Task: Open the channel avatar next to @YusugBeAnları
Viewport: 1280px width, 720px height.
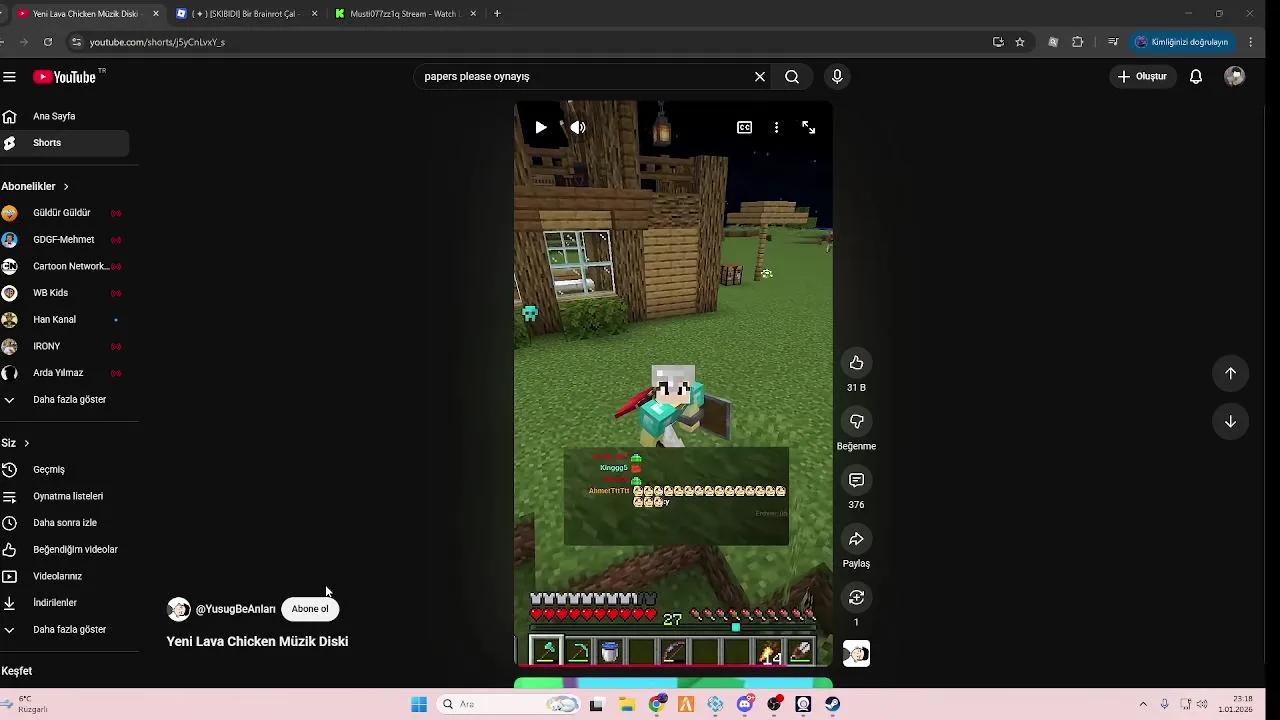Action: tap(178, 609)
